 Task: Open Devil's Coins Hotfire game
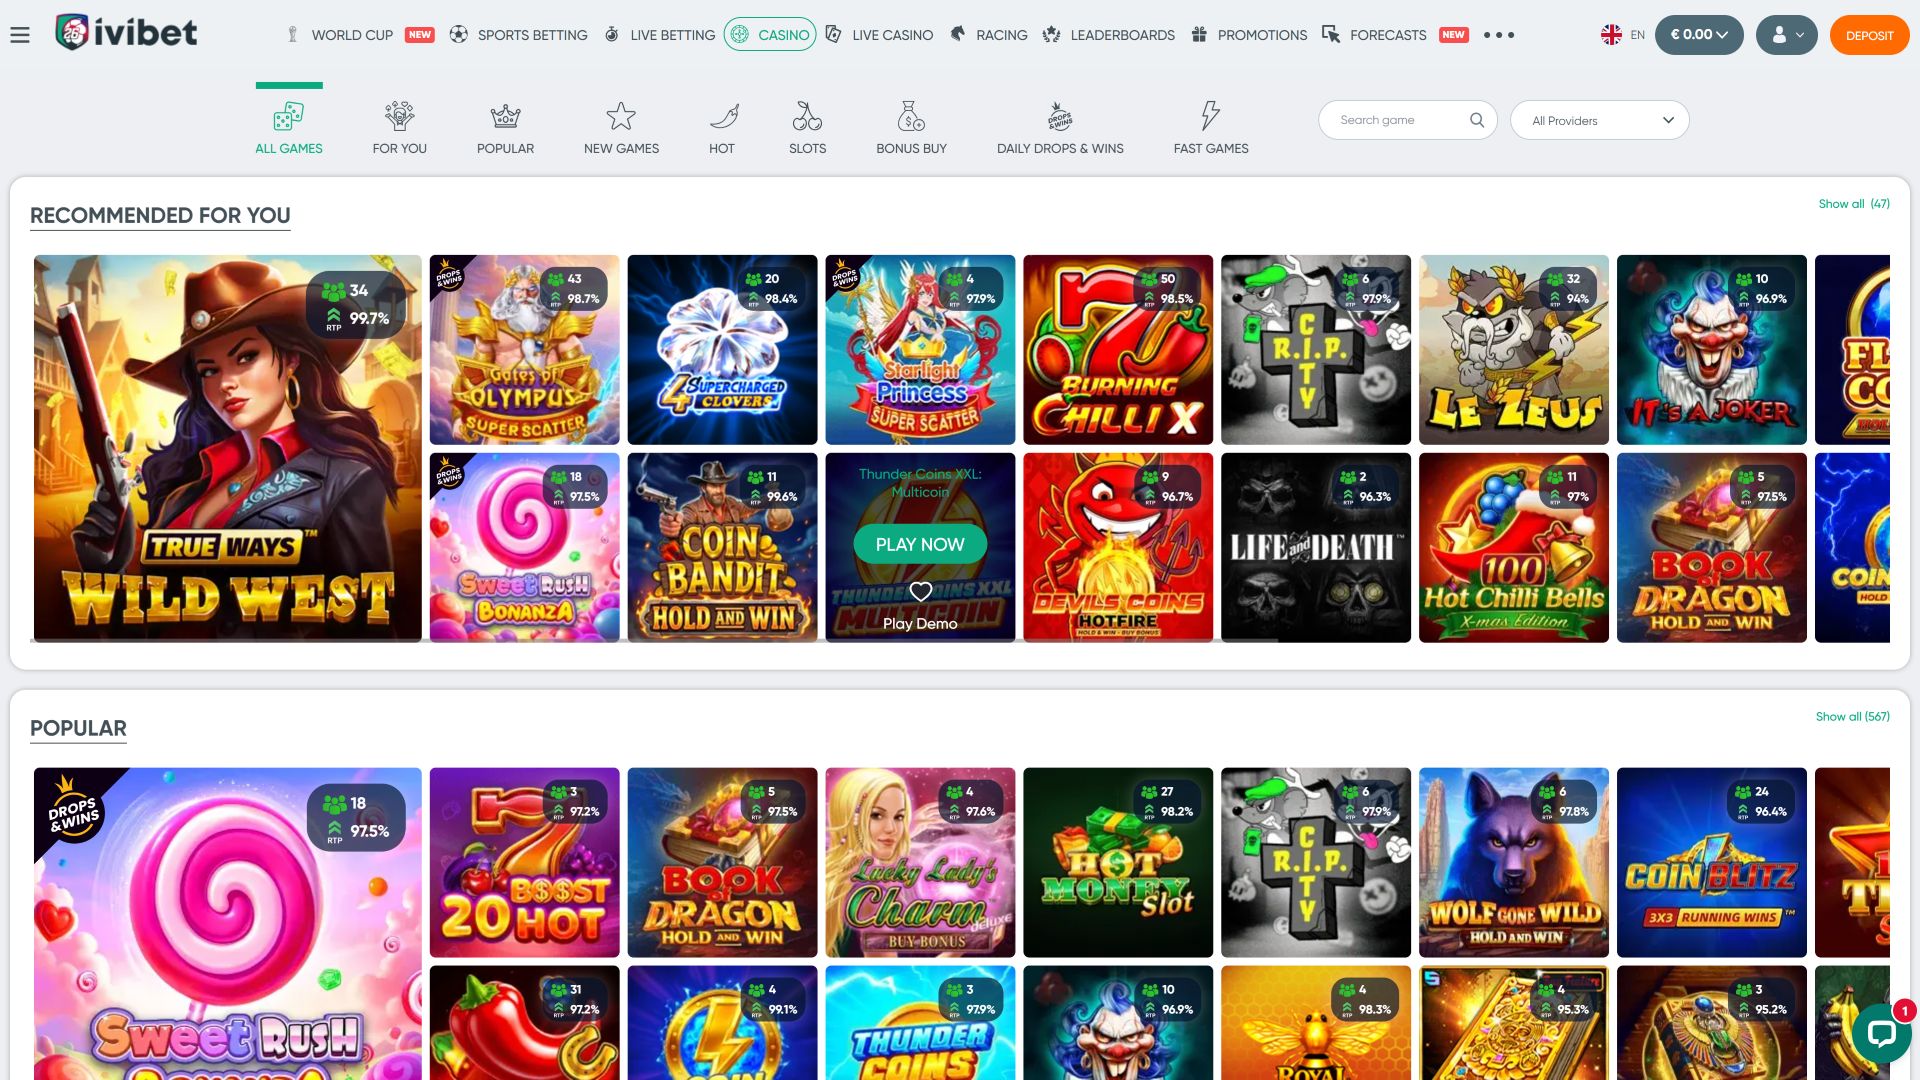[x=1118, y=548]
